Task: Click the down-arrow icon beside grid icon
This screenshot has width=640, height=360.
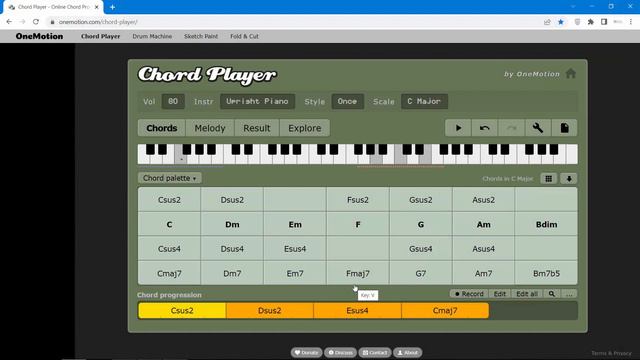Action: [x=569, y=178]
